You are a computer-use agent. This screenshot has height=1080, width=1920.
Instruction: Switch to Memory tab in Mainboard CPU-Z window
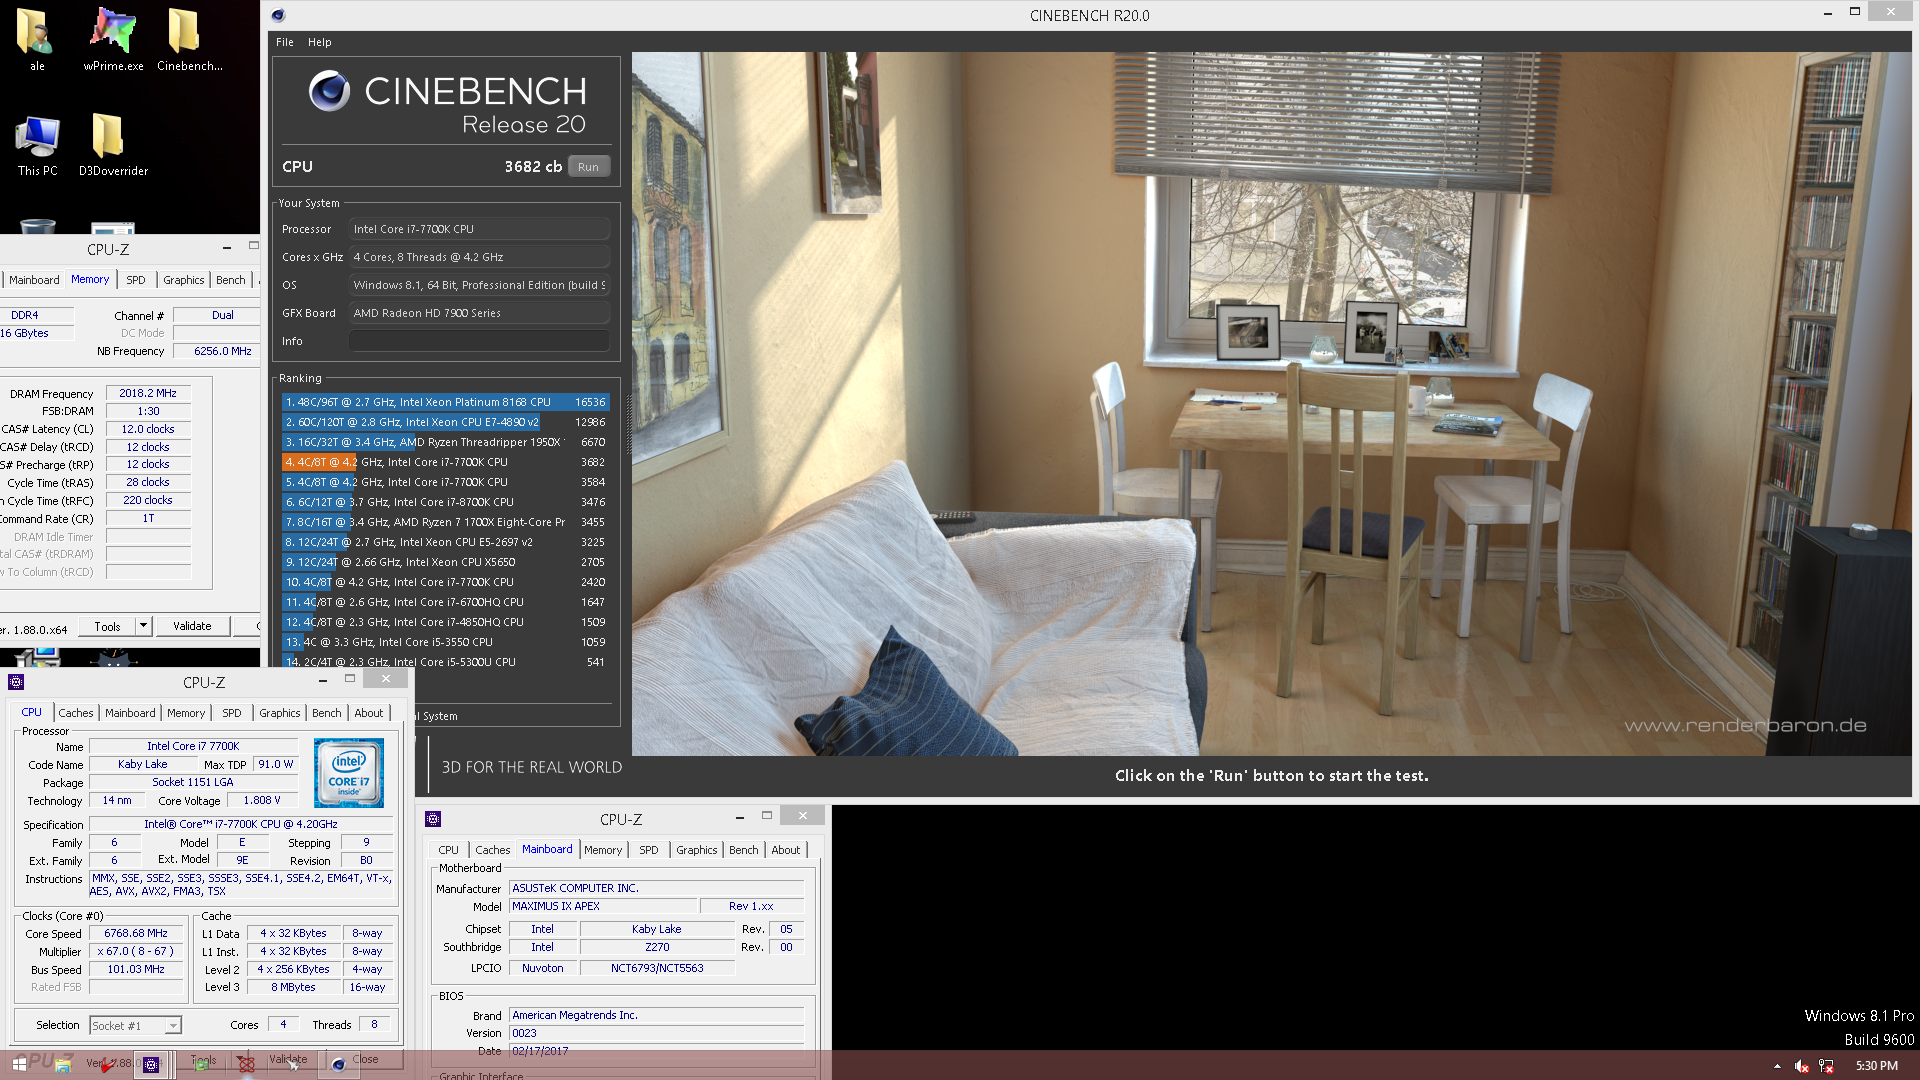[603, 850]
